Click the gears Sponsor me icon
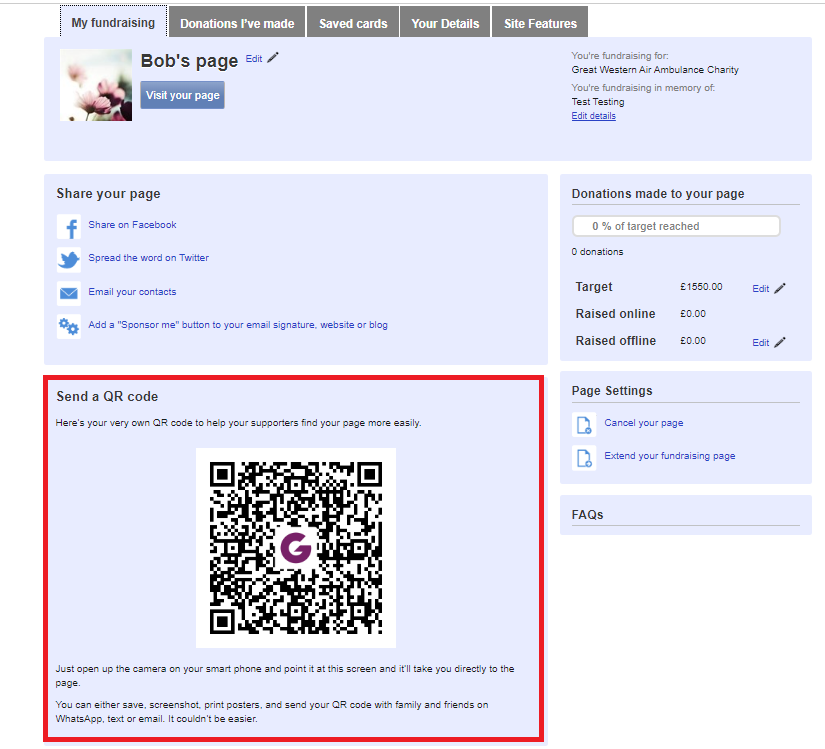Screen dimensions: 825x749 click(x=69, y=327)
